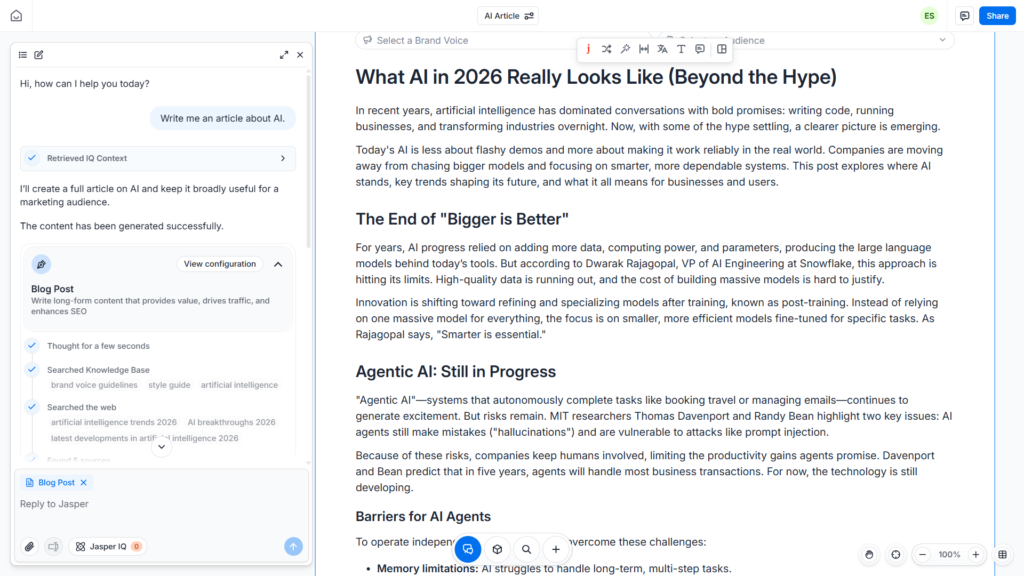Image resolution: width=1024 pixels, height=576 pixels.
Task: Click the translate icon in floating toolbar
Action: pyautogui.click(x=662, y=49)
